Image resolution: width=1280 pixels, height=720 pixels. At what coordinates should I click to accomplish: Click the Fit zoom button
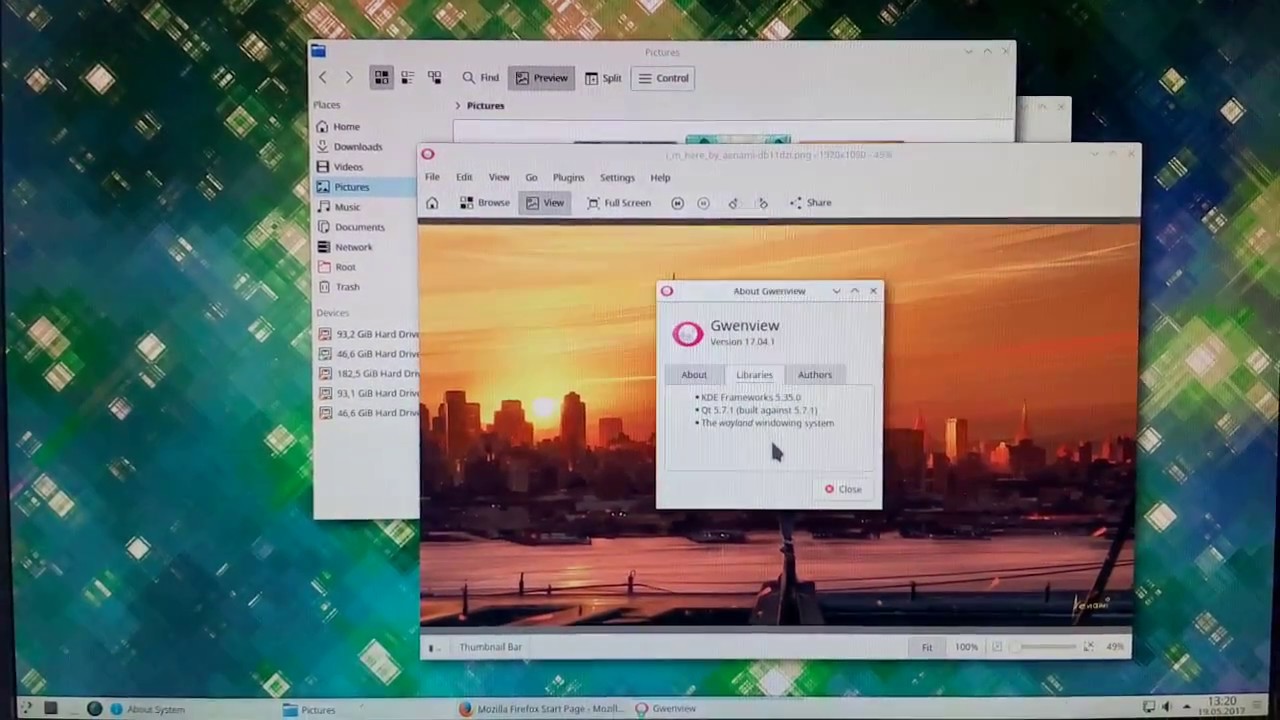click(927, 647)
